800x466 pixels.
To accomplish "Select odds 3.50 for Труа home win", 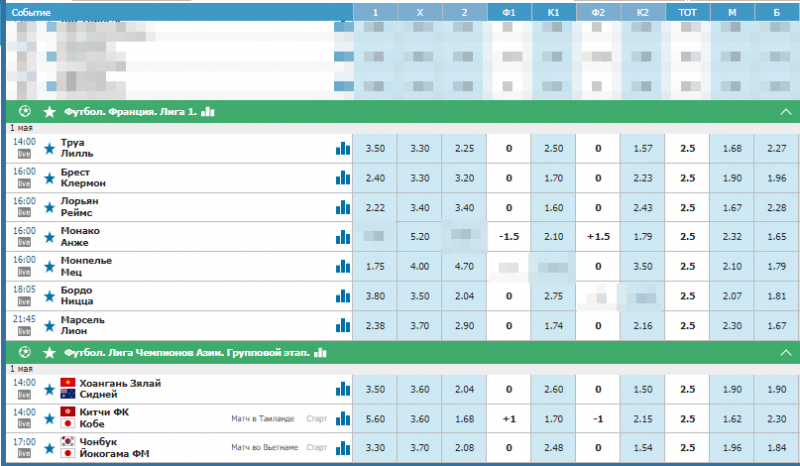I will tap(375, 149).
